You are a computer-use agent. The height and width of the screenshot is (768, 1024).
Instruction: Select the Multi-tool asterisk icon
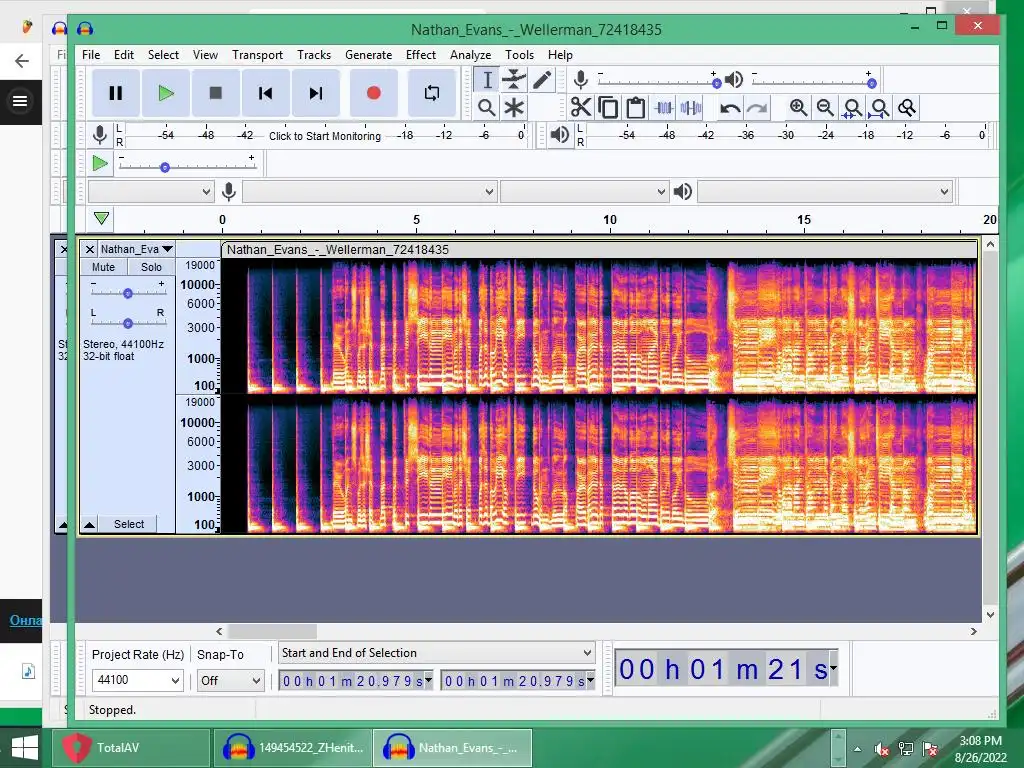coord(514,108)
